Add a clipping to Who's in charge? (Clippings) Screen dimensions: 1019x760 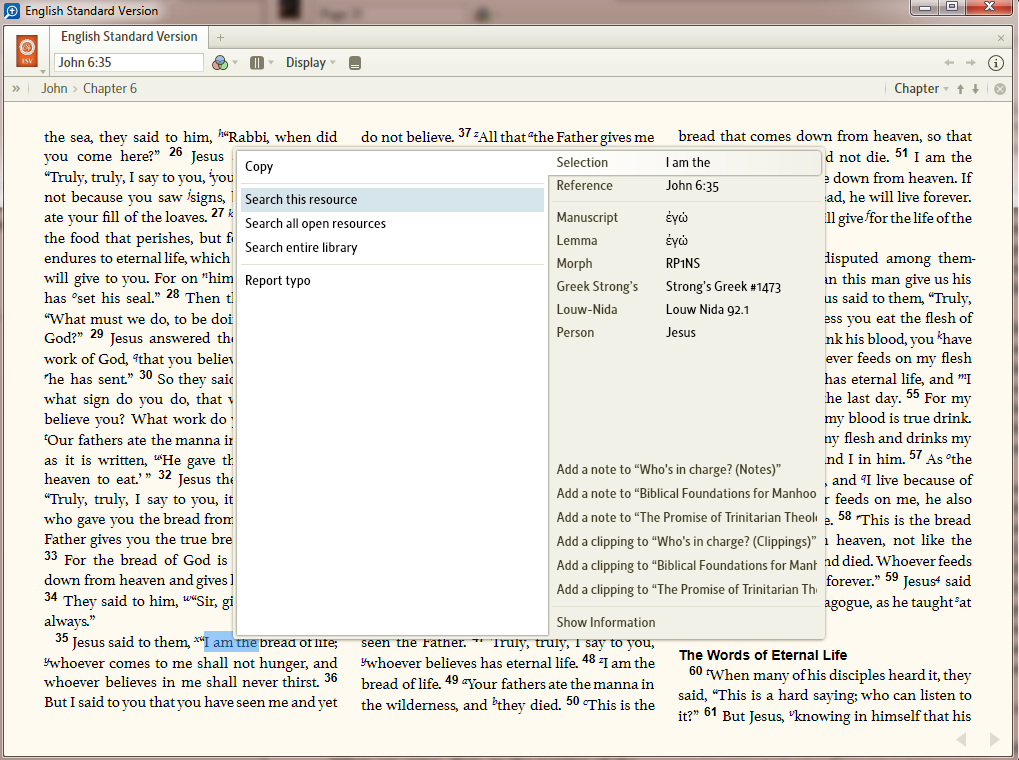click(x=687, y=542)
